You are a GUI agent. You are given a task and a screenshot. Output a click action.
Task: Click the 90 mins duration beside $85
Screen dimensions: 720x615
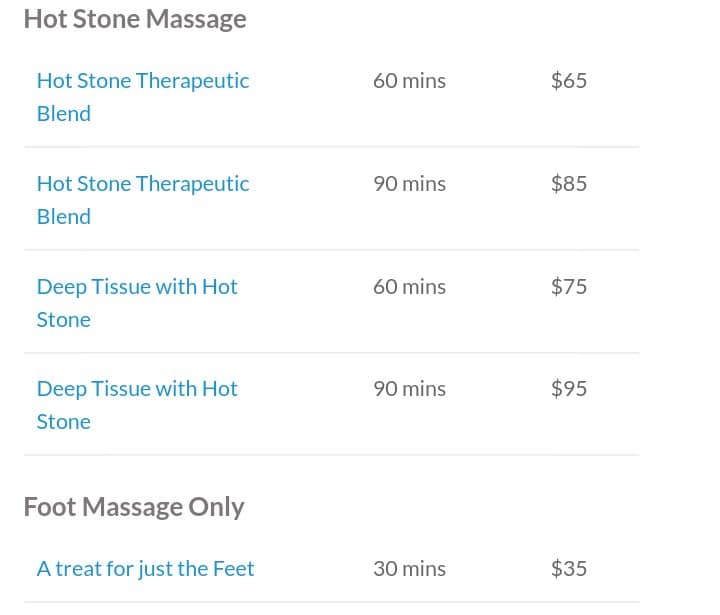coord(409,184)
